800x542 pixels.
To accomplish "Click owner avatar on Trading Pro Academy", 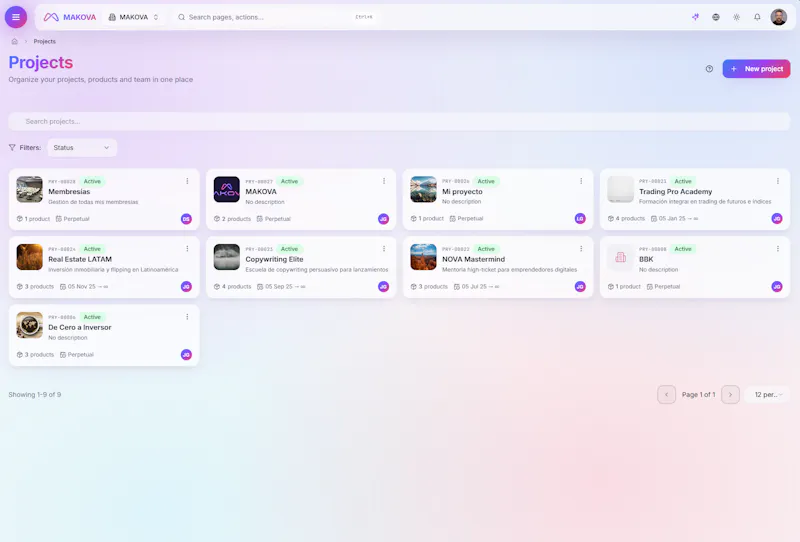I will tap(777, 219).
